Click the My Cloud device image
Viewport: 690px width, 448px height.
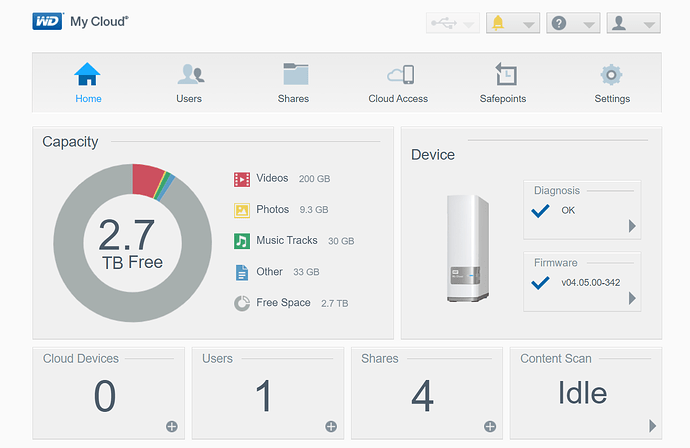[467, 248]
